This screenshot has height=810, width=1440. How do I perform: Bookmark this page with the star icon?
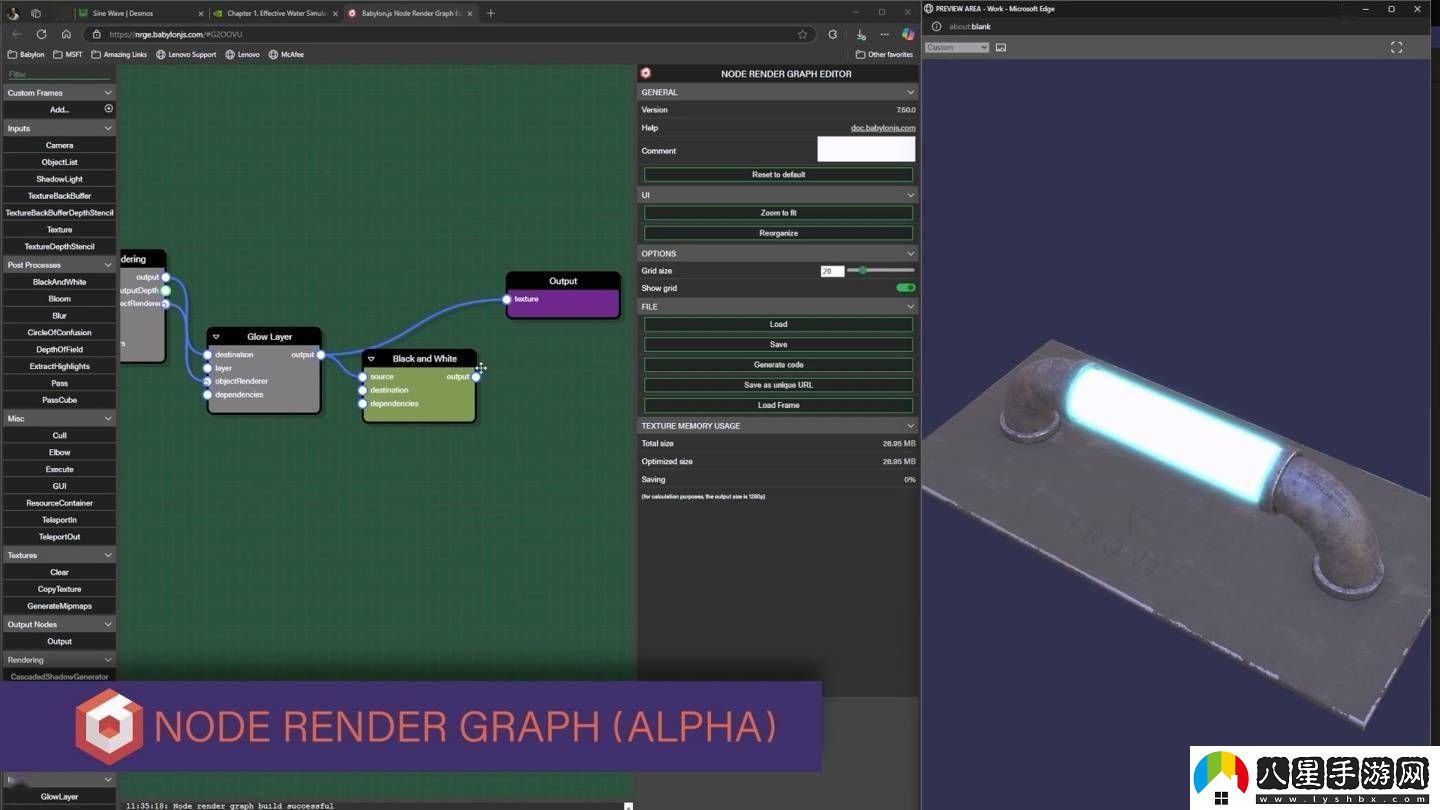[x=802, y=34]
